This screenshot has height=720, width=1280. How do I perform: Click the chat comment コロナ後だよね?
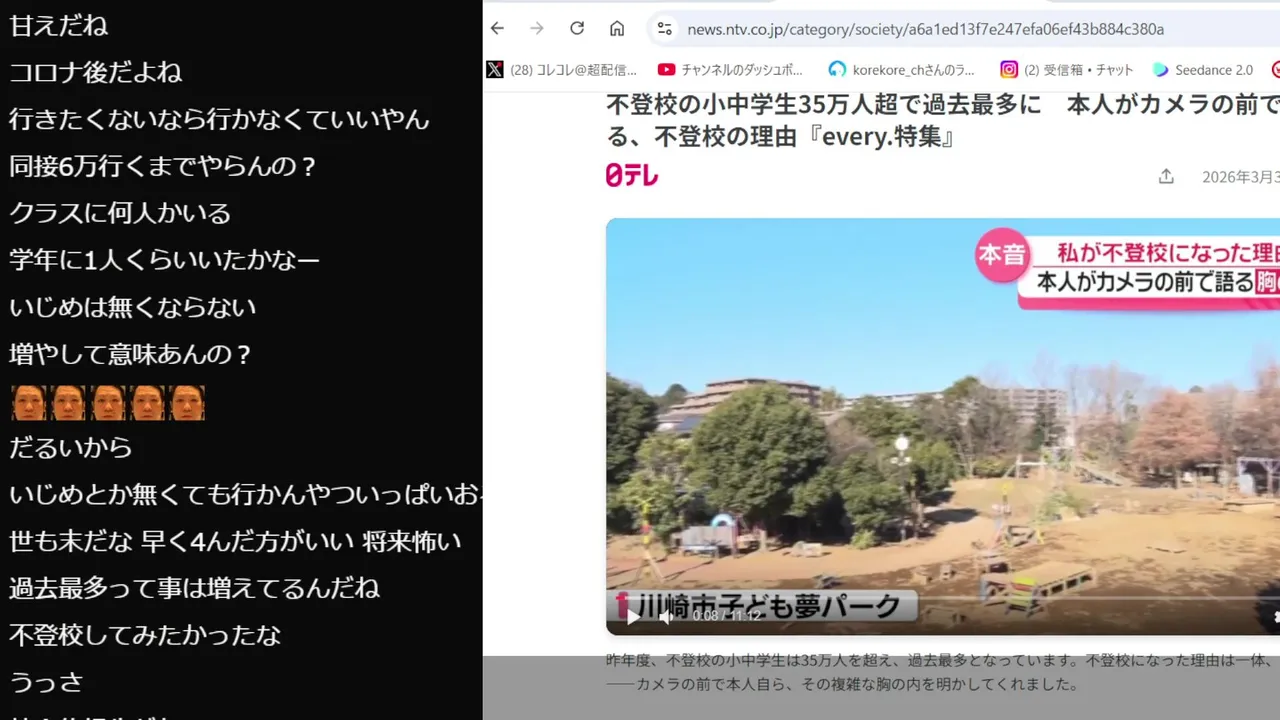click(x=95, y=72)
